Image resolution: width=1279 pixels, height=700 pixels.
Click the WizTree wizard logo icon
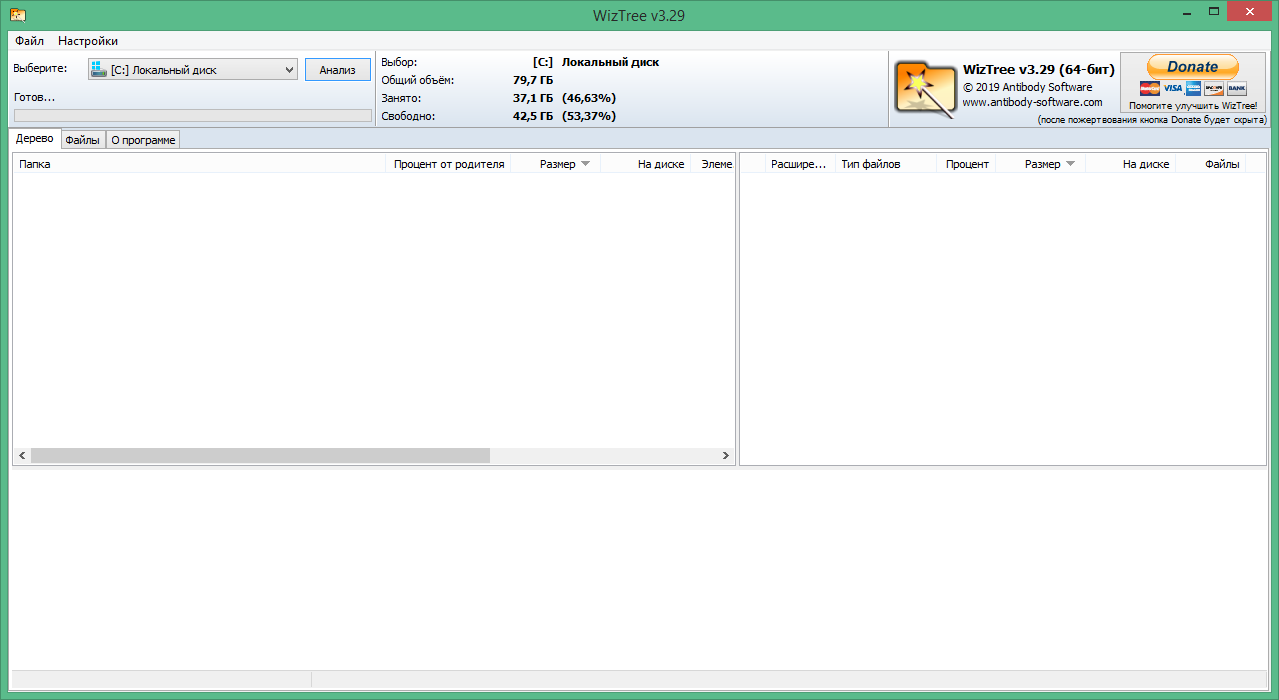click(924, 88)
